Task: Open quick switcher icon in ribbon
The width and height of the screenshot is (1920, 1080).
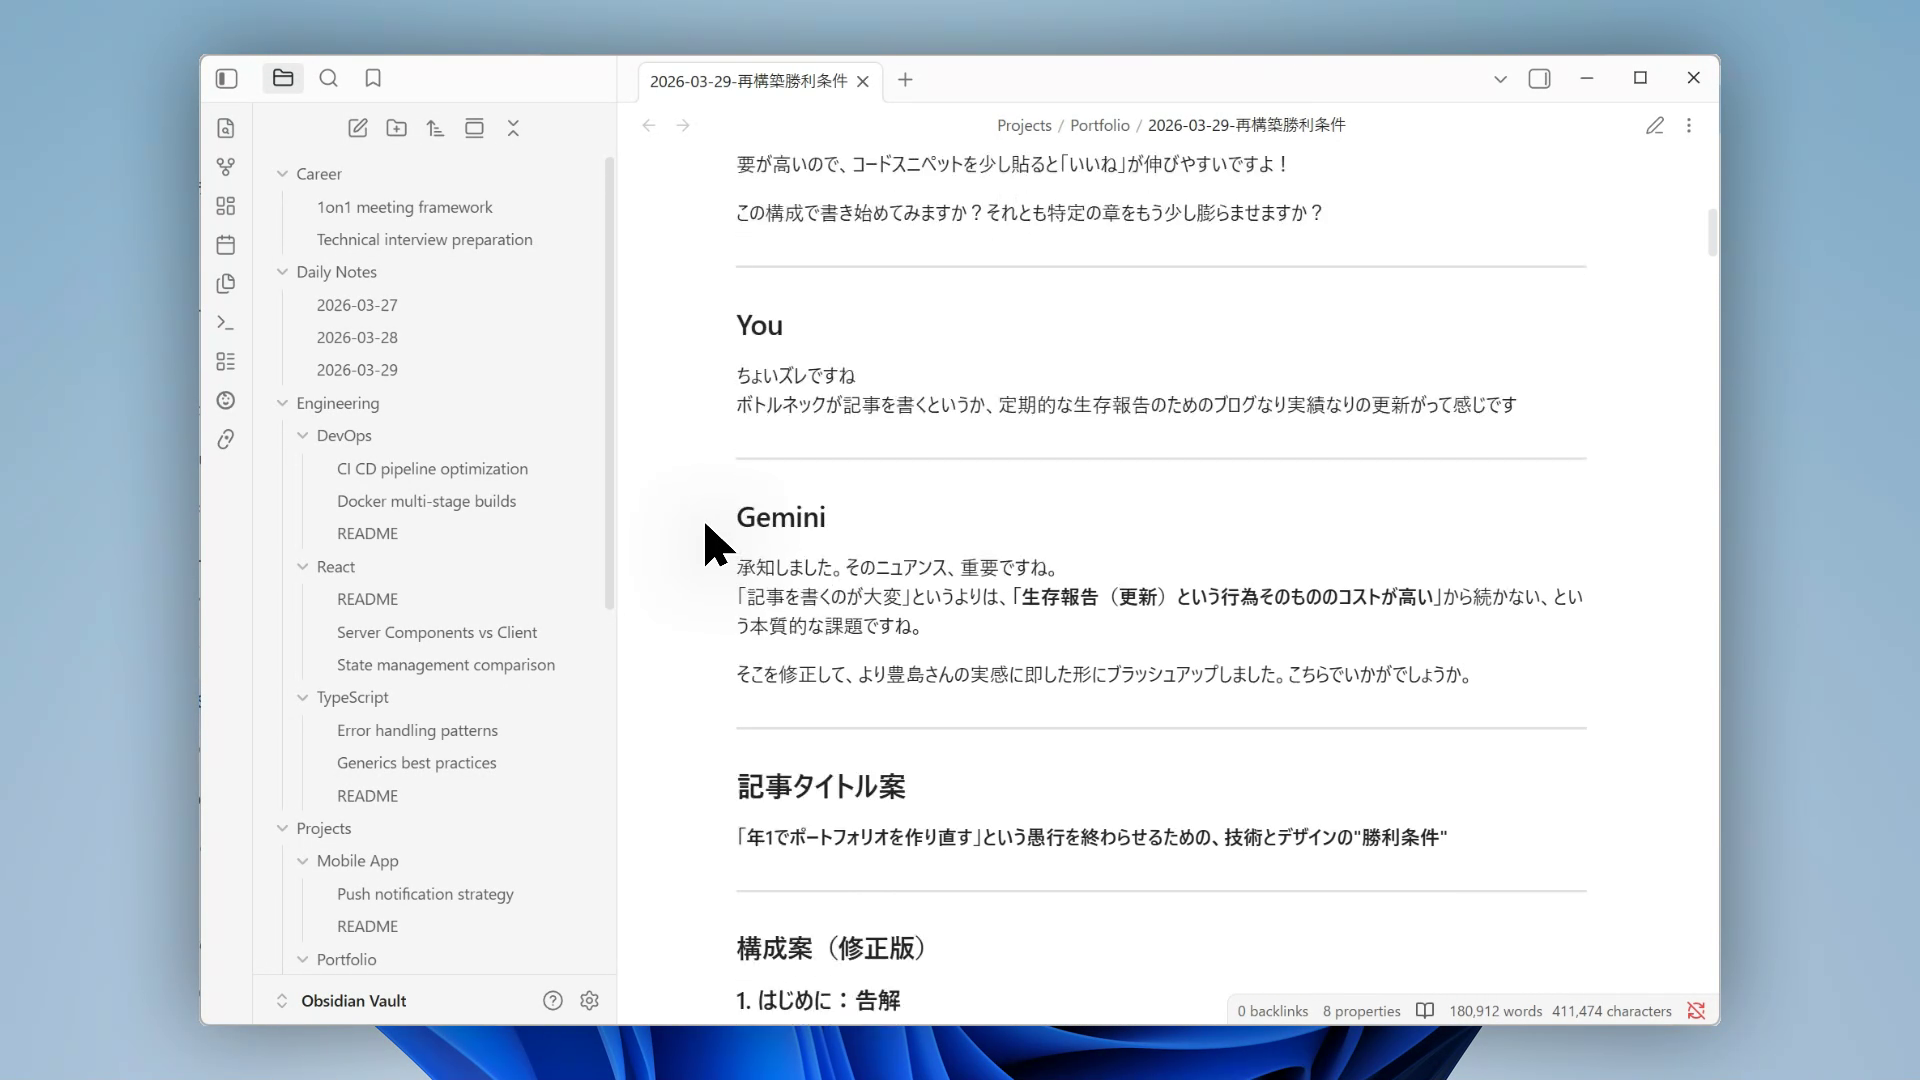Action: coord(226,128)
